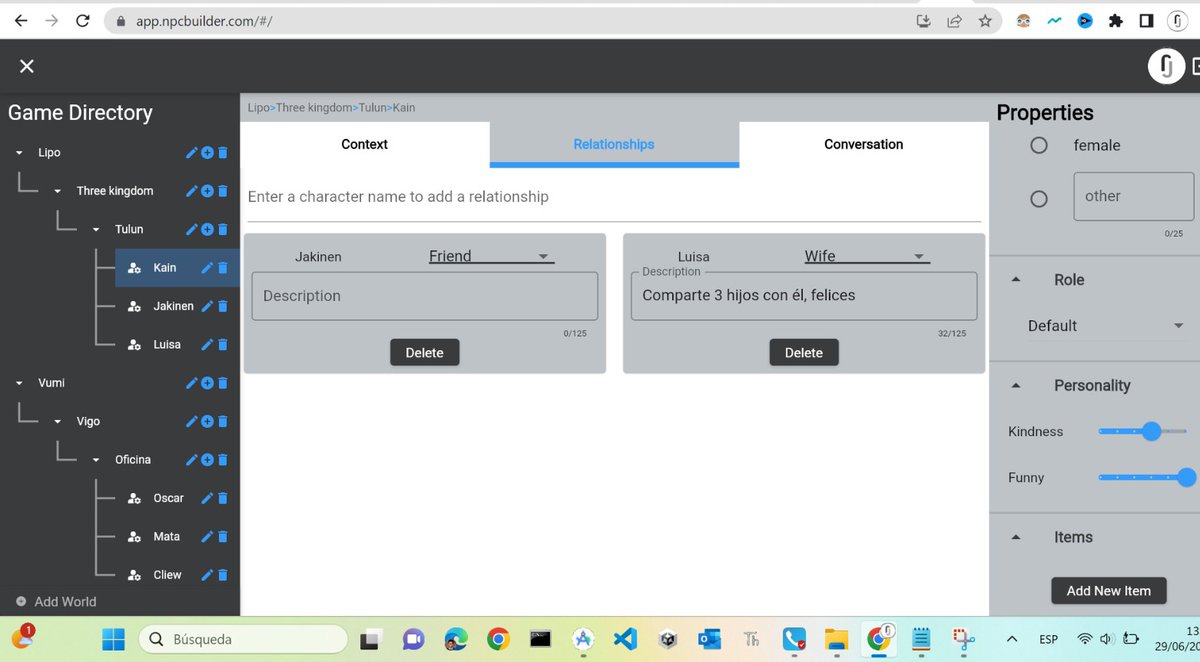Select Jakinen in the game directory
The height and width of the screenshot is (662, 1200).
tap(173, 306)
